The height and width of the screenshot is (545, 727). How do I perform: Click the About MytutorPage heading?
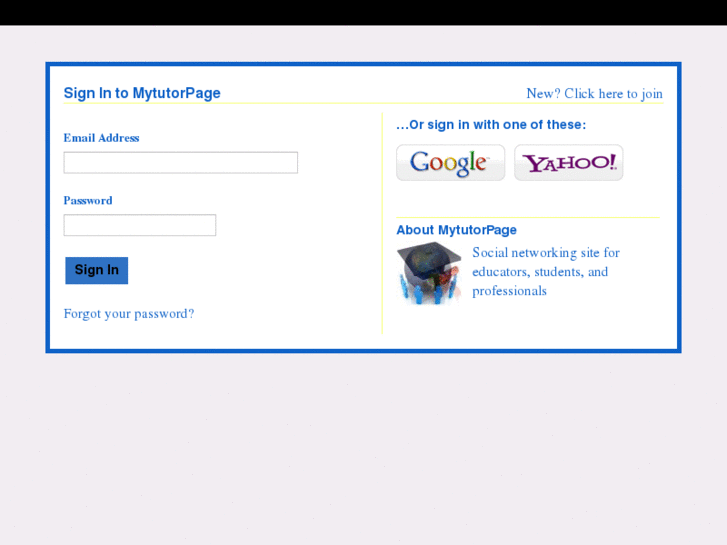click(456, 230)
